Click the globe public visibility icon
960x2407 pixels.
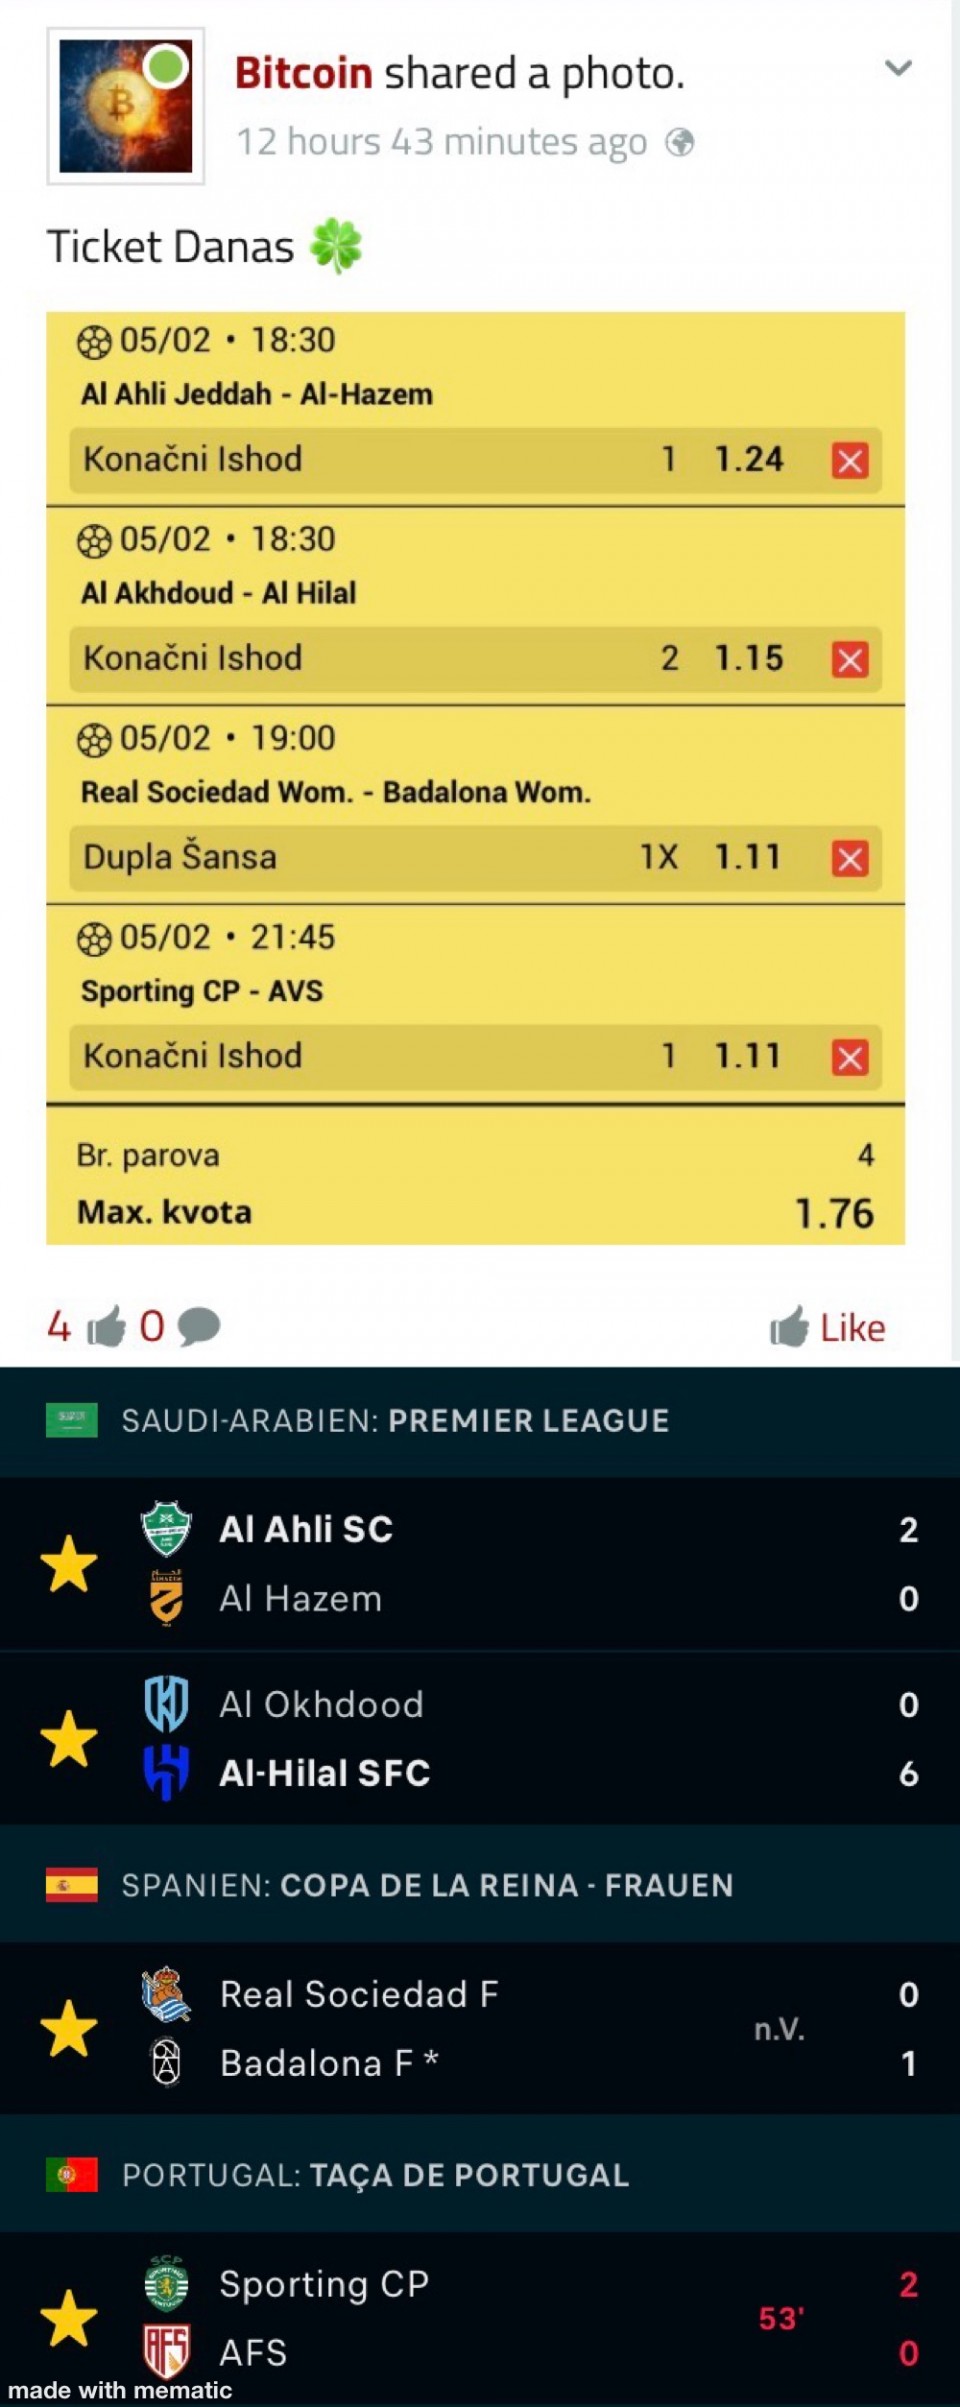(680, 143)
